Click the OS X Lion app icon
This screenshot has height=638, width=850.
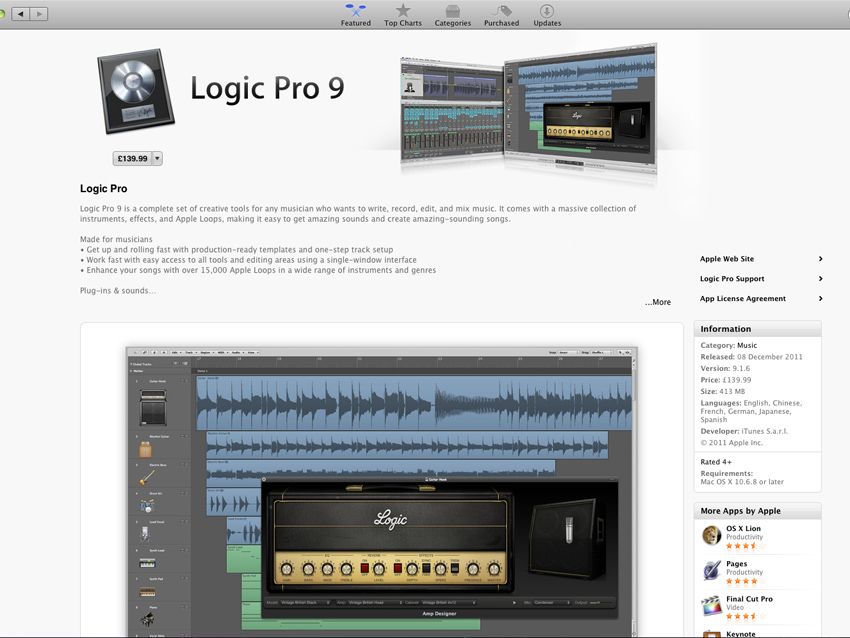coord(711,536)
